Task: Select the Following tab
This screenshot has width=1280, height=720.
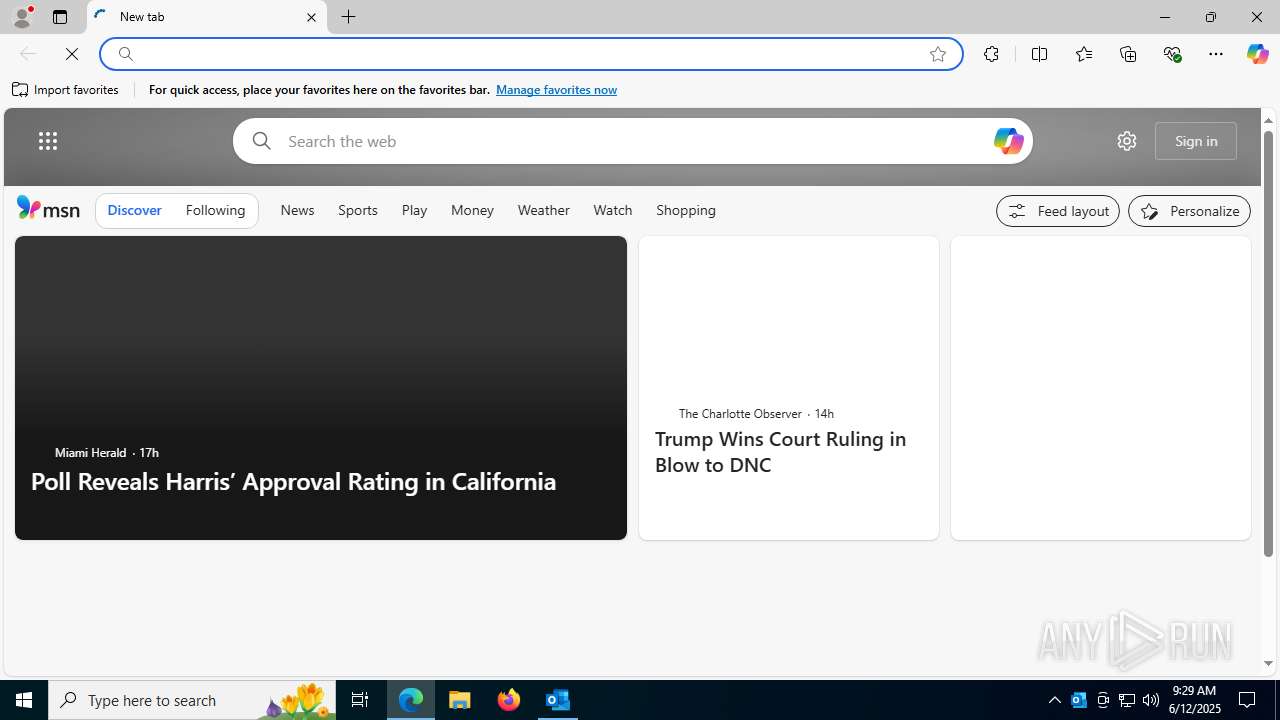Action: (x=215, y=211)
